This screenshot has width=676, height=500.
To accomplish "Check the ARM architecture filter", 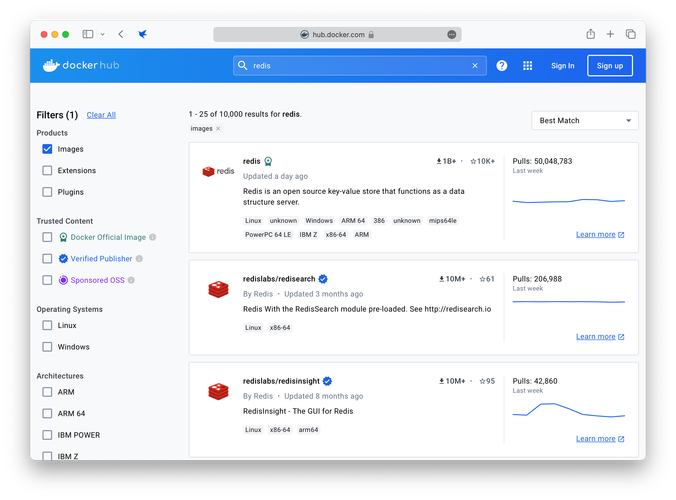I will 47,392.
